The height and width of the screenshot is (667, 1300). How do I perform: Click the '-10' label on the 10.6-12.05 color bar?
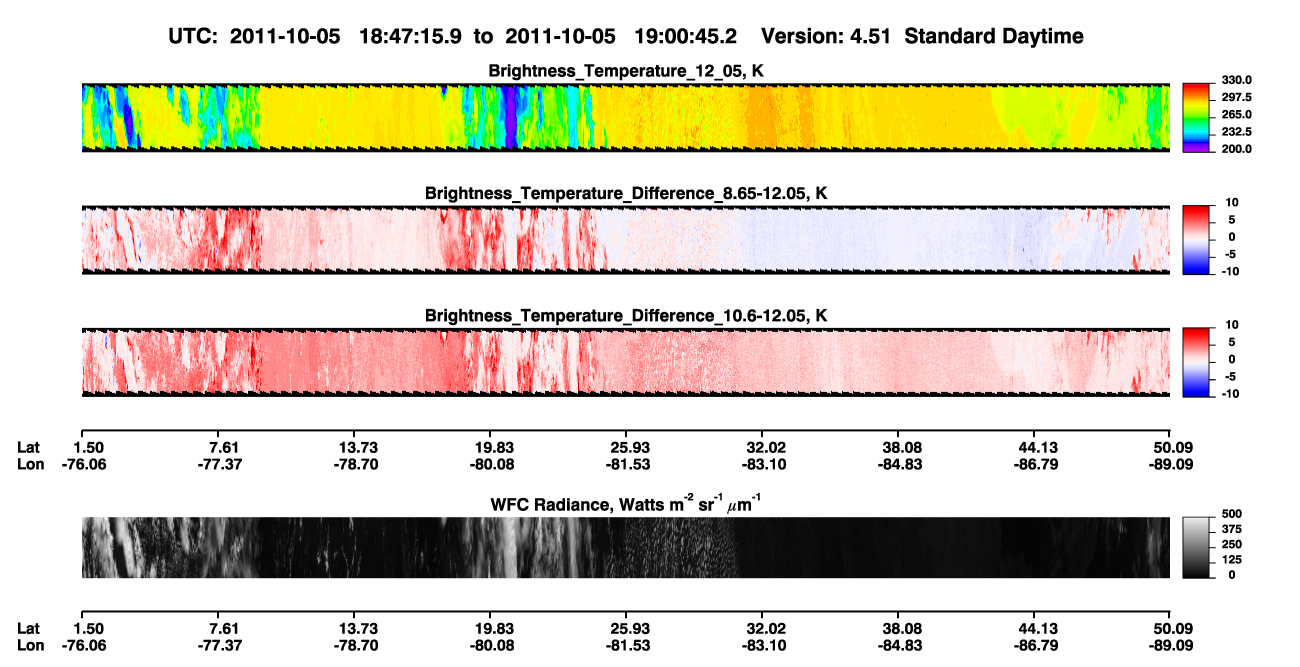pos(1231,394)
